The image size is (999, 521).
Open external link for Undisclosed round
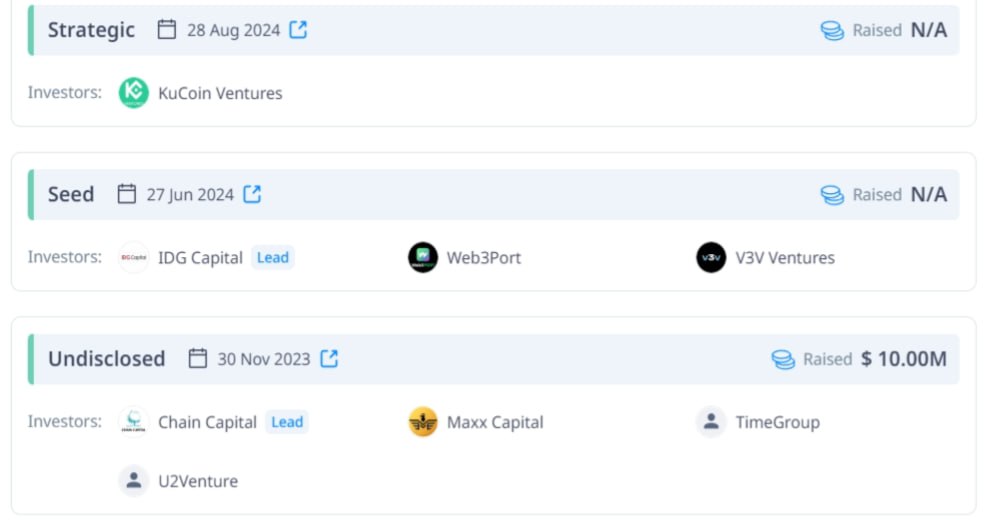point(329,358)
